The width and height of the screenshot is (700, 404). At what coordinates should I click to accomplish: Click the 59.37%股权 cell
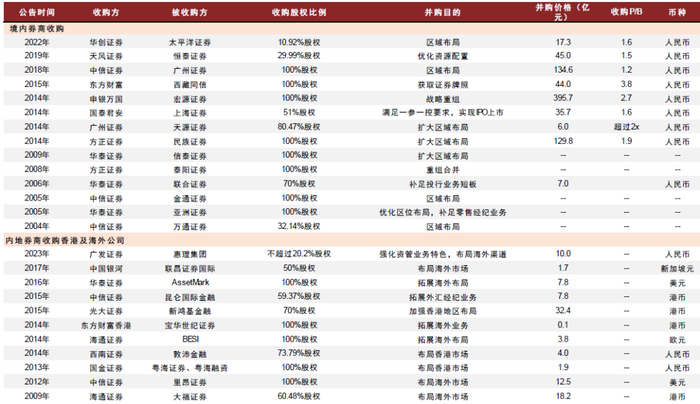[299, 296]
